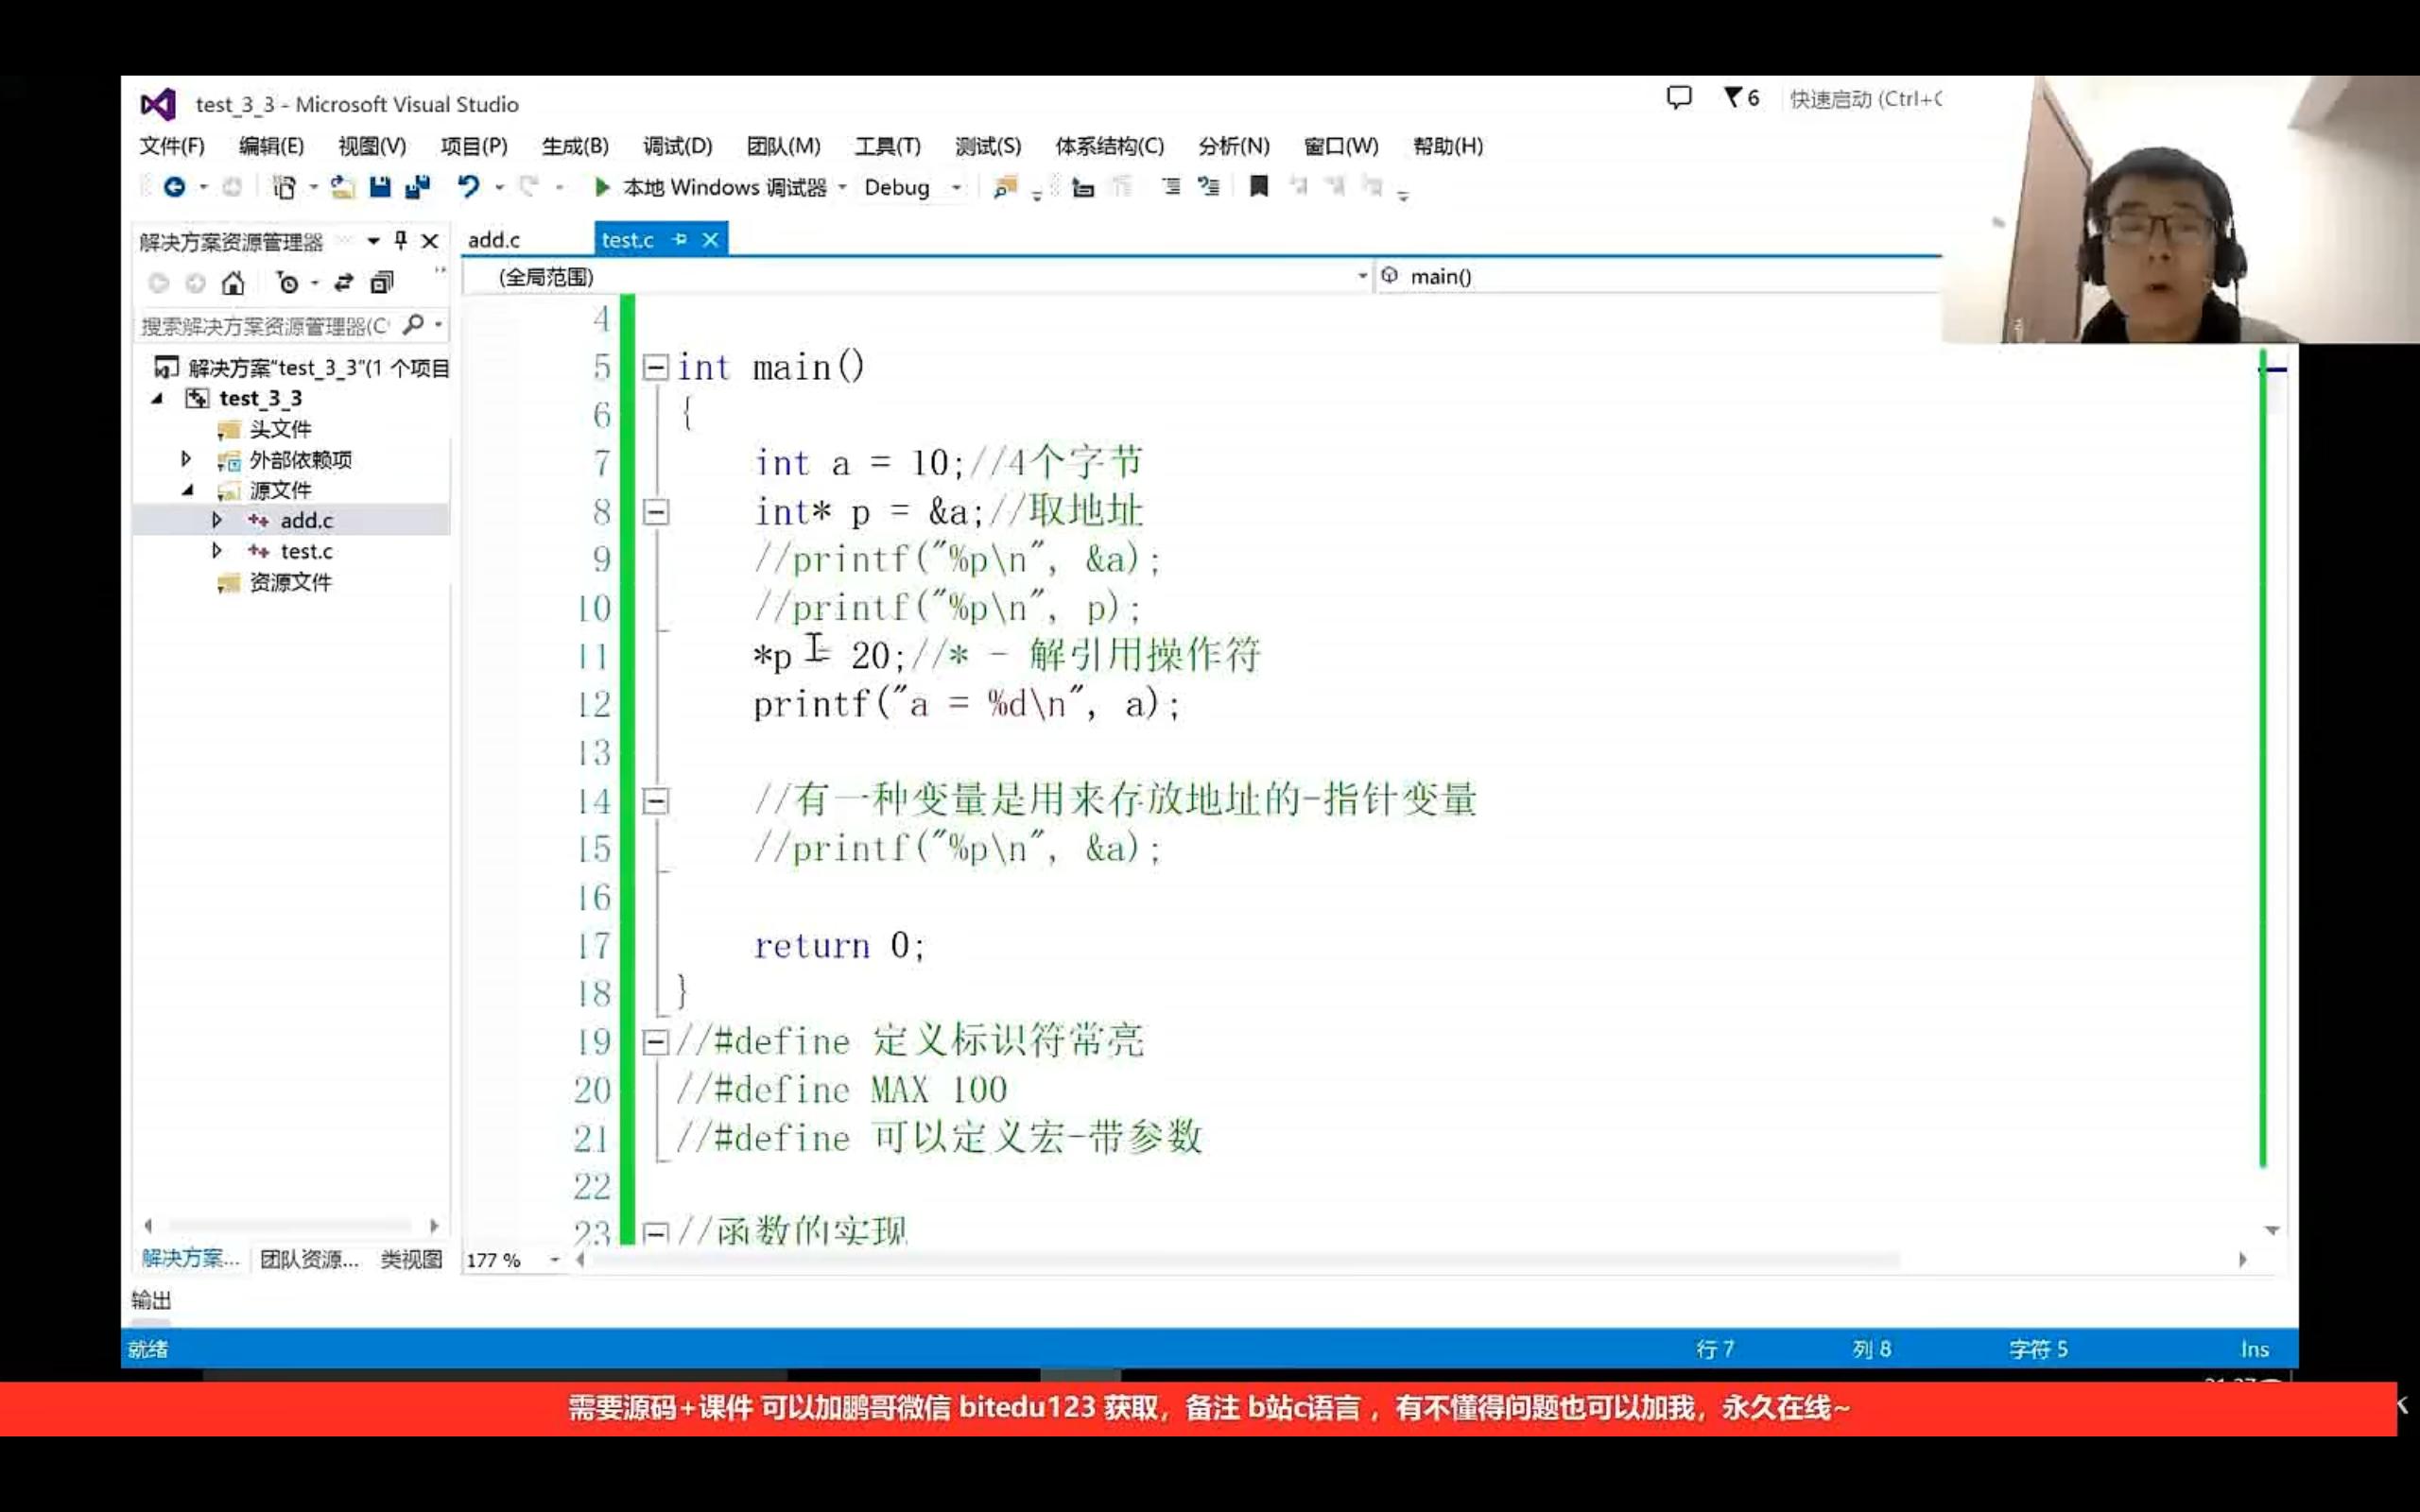This screenshot has height=1512, width=2420.
Task: Select the 解决方案 bottom tab
Action: coord(190,1258)
